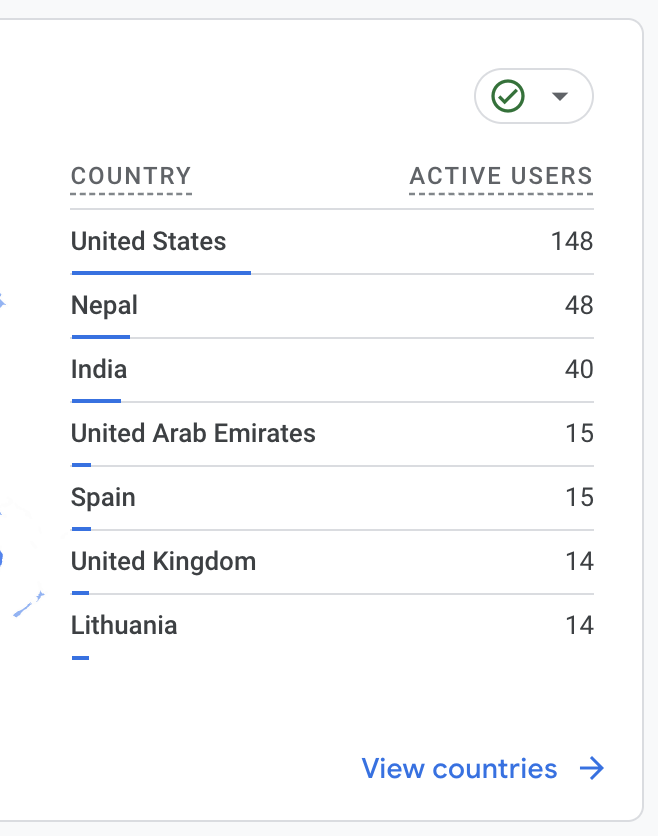Viewport: 658px width, 836px height.
Task: Click the blue bar under Nepal
Action: tap(100, 336)
